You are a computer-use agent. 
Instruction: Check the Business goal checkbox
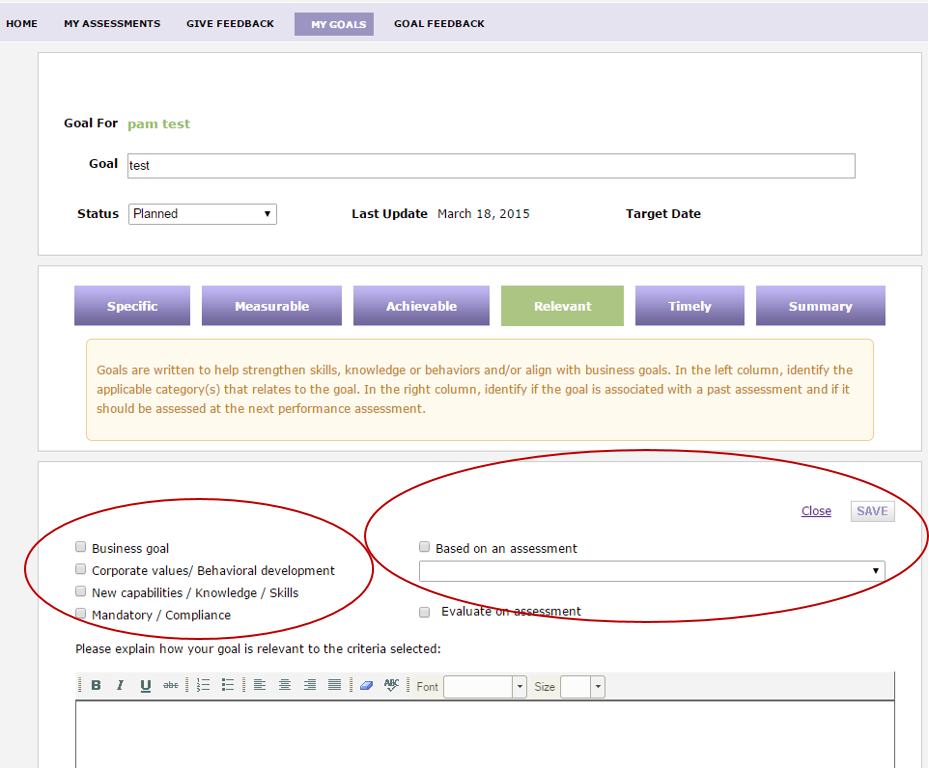coord(81,547)
